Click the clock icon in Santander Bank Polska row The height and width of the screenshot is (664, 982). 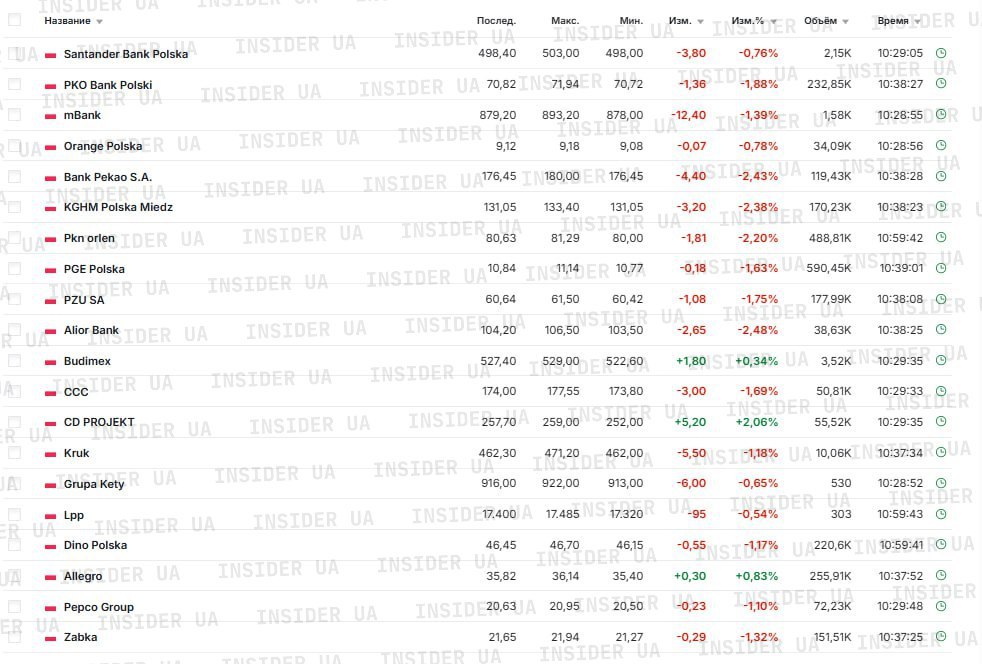tap(941, 54)
